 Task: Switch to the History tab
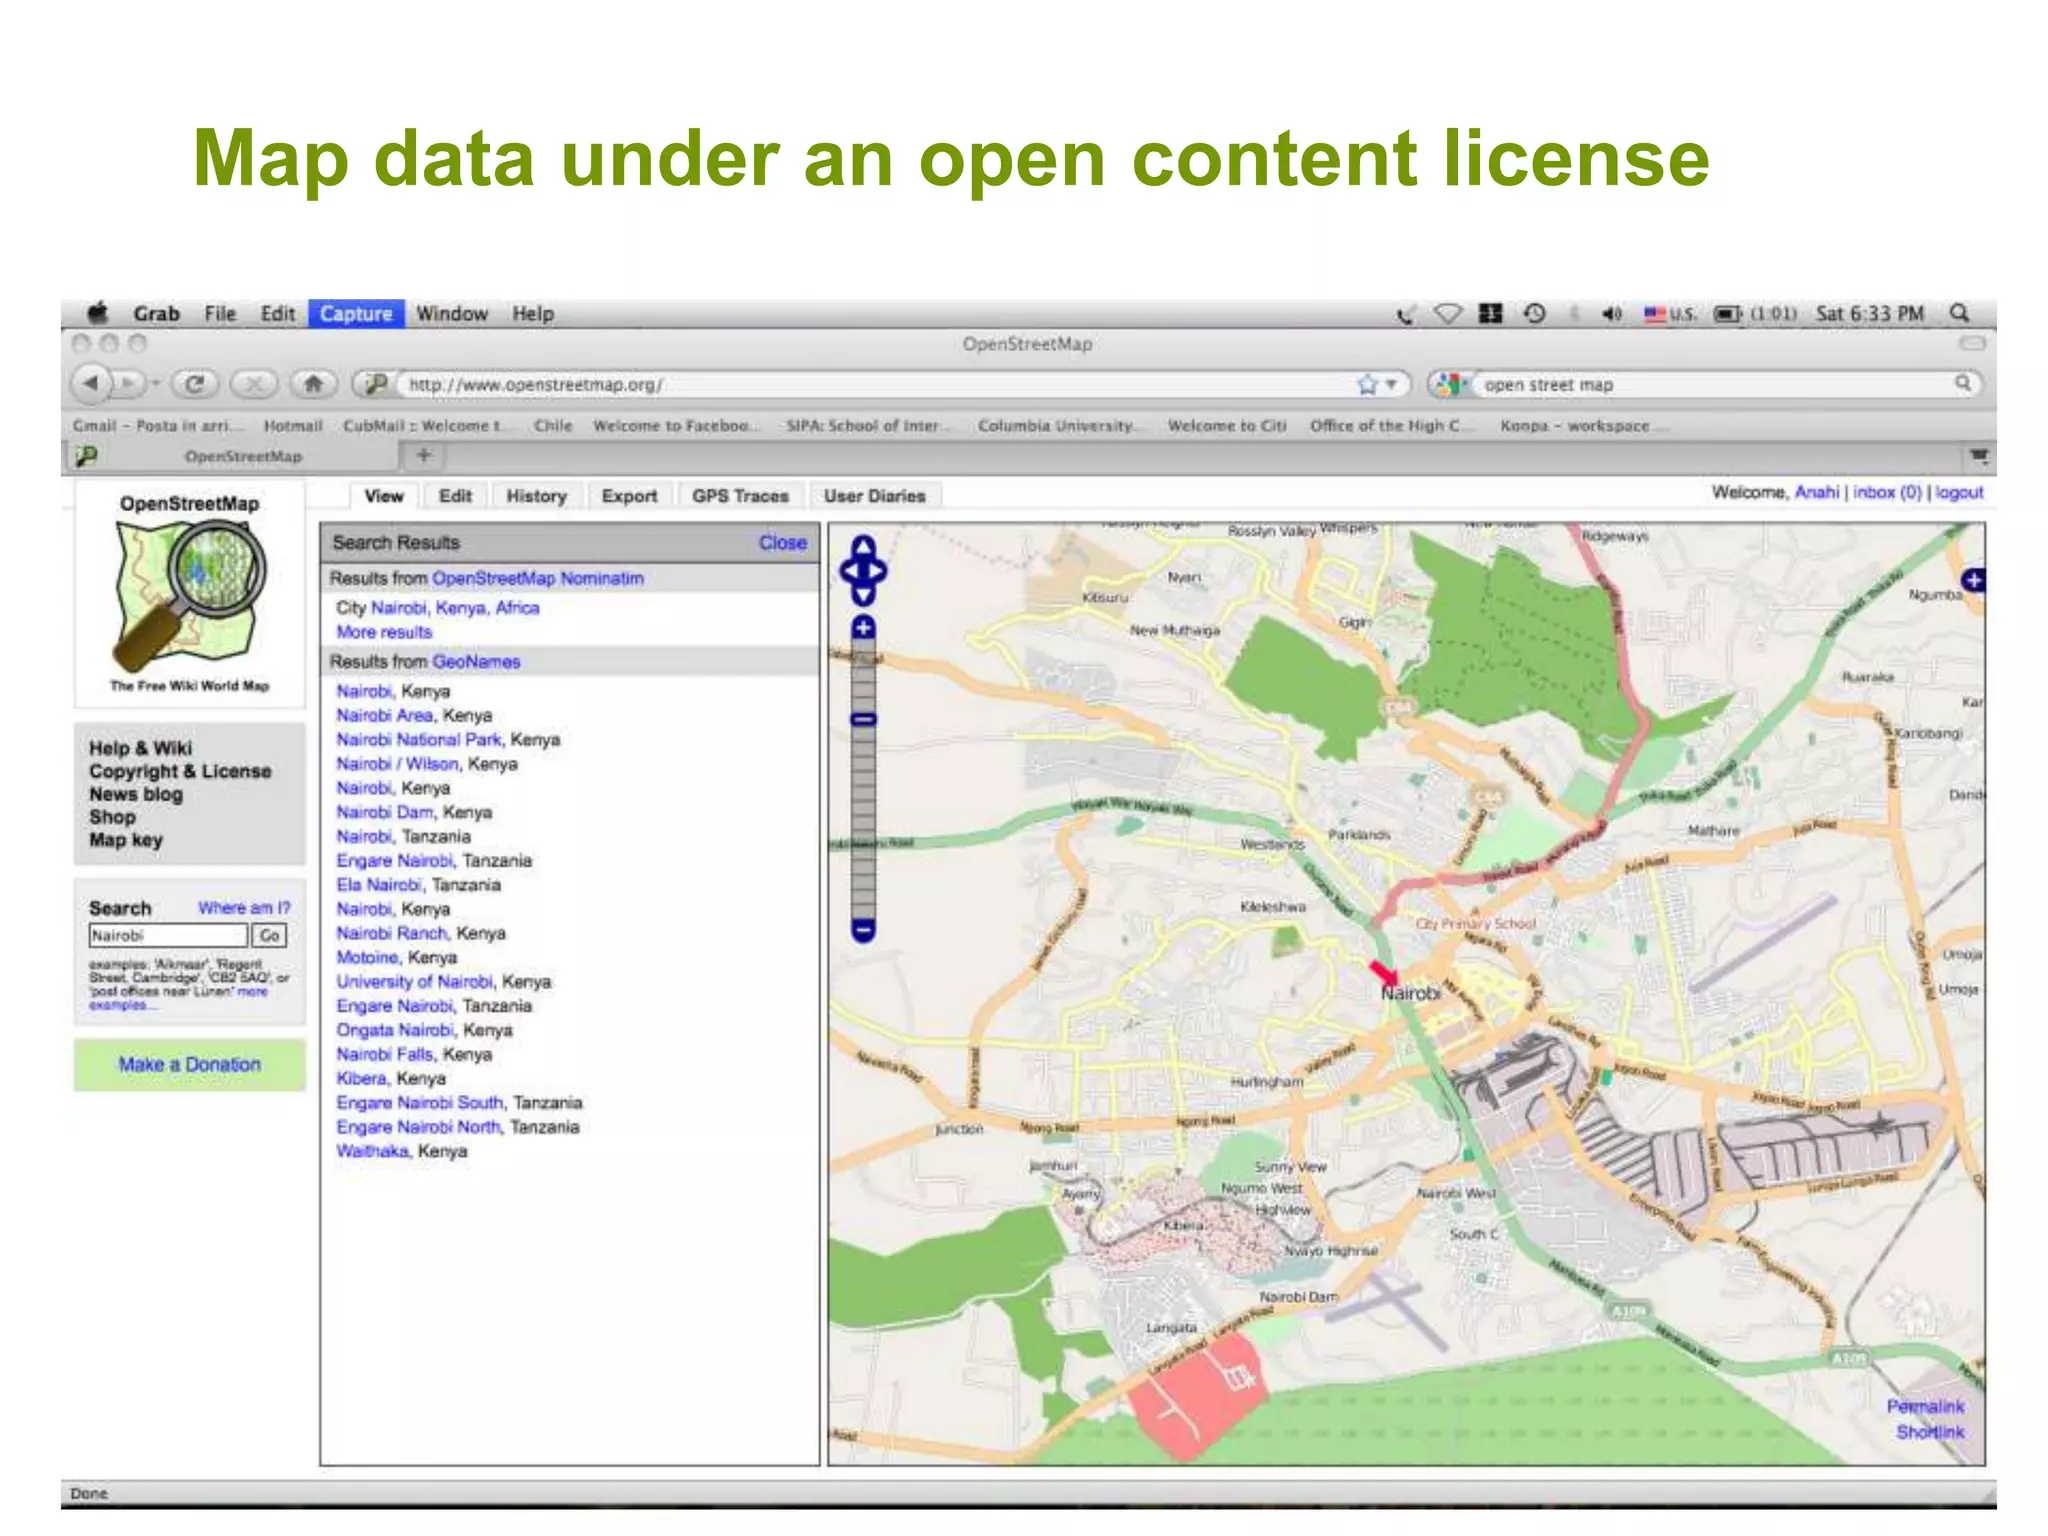[x=536, y=496]
